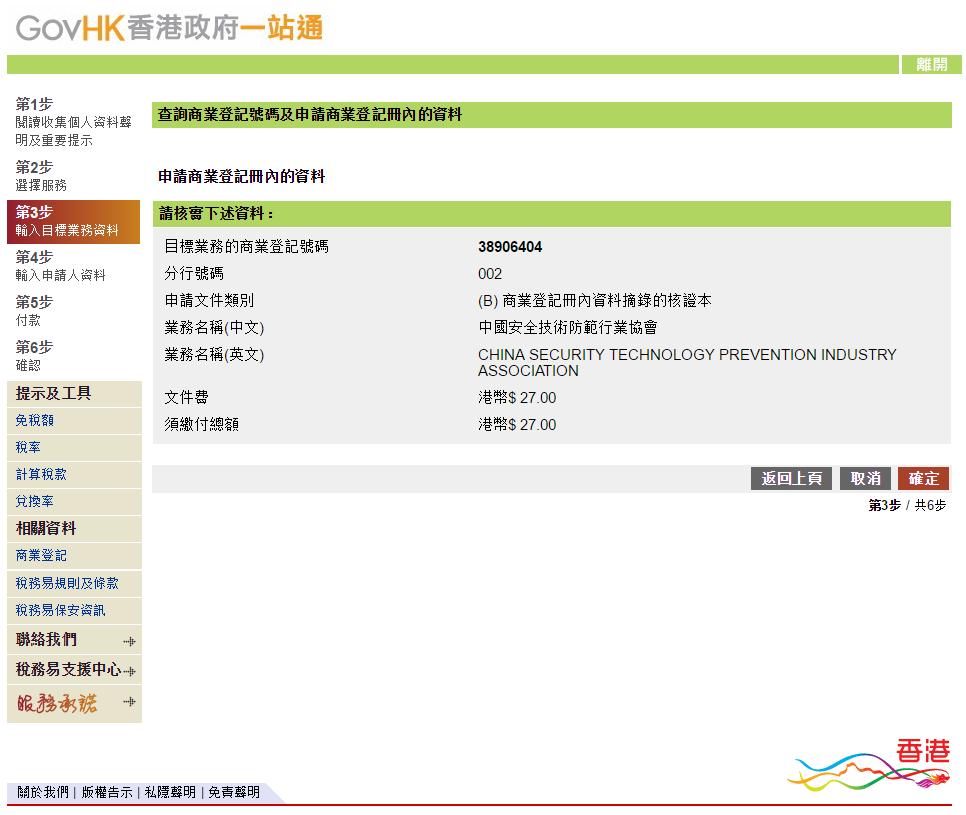Select 第2步 選擇服務 step
The width and height of the screenshot is (966, 815).
coord(41,176)
